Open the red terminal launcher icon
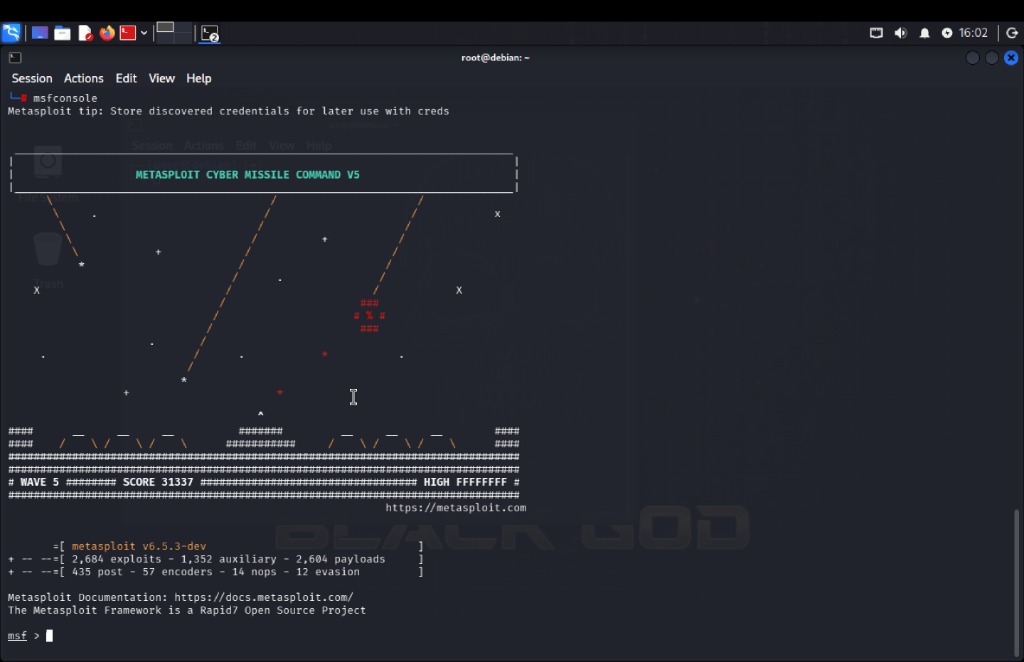Screen dimensions: 1024x662 (128, 33)
